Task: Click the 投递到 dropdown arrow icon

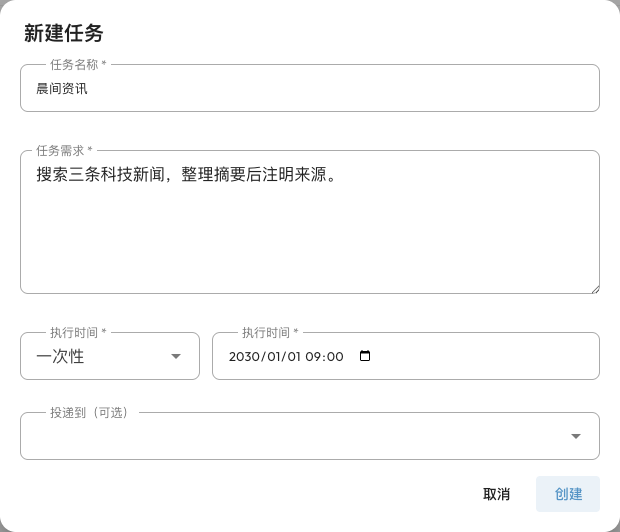Action: [x=576, y=436]
